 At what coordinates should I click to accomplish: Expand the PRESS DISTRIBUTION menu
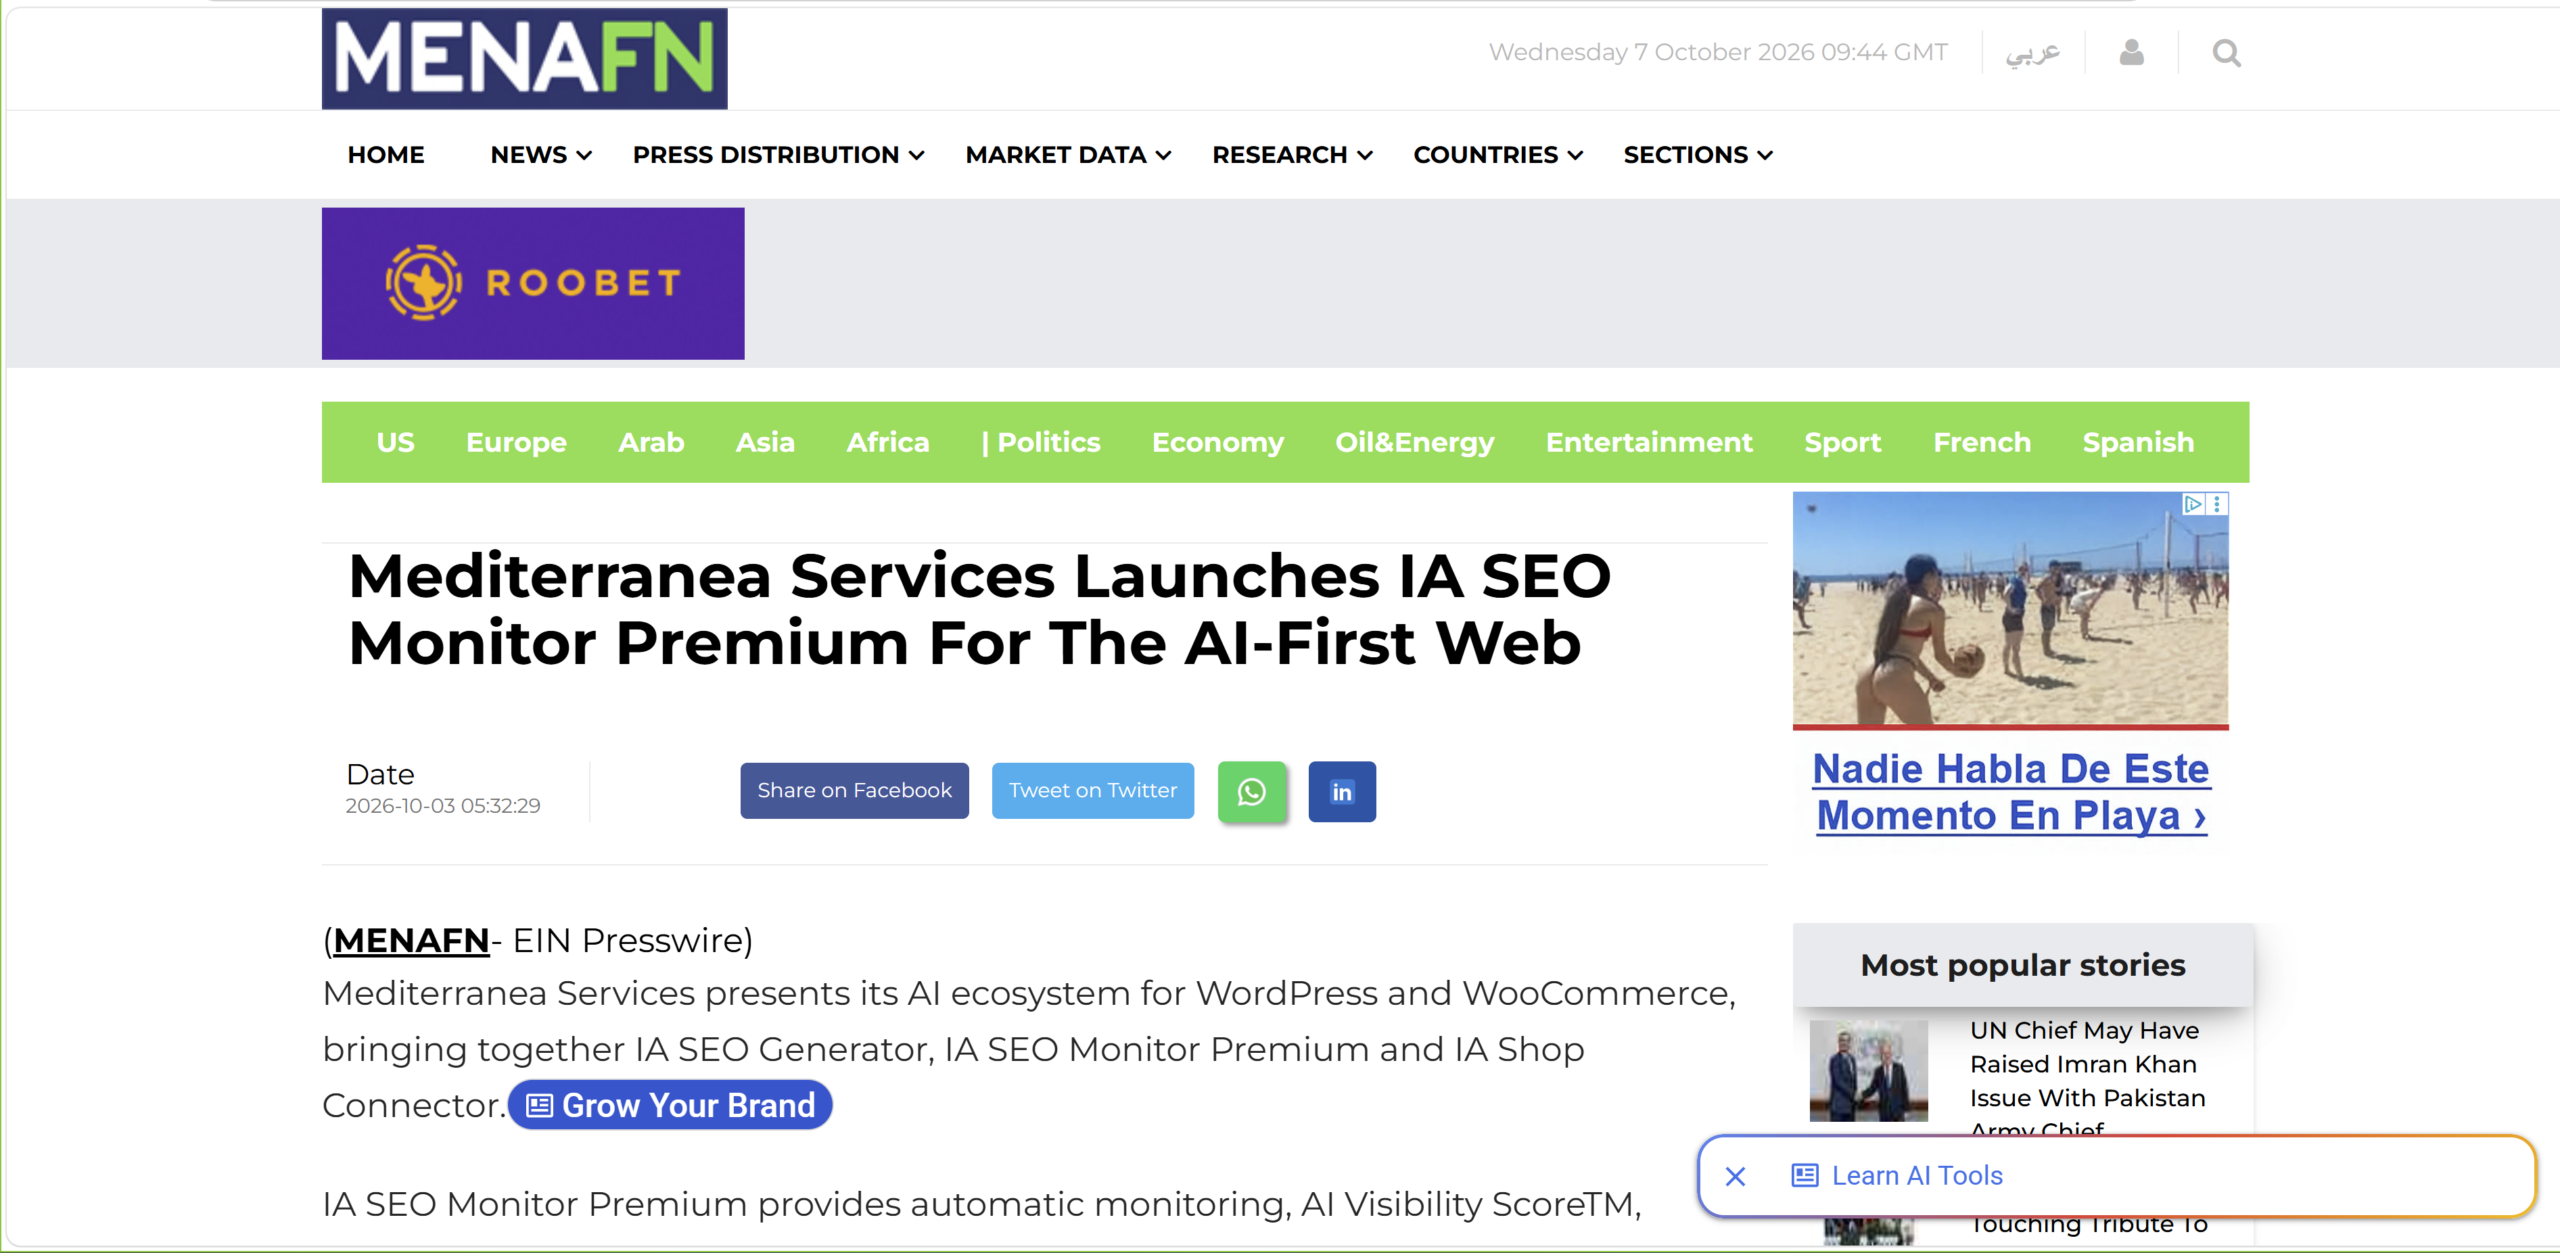tap(778, 155)
